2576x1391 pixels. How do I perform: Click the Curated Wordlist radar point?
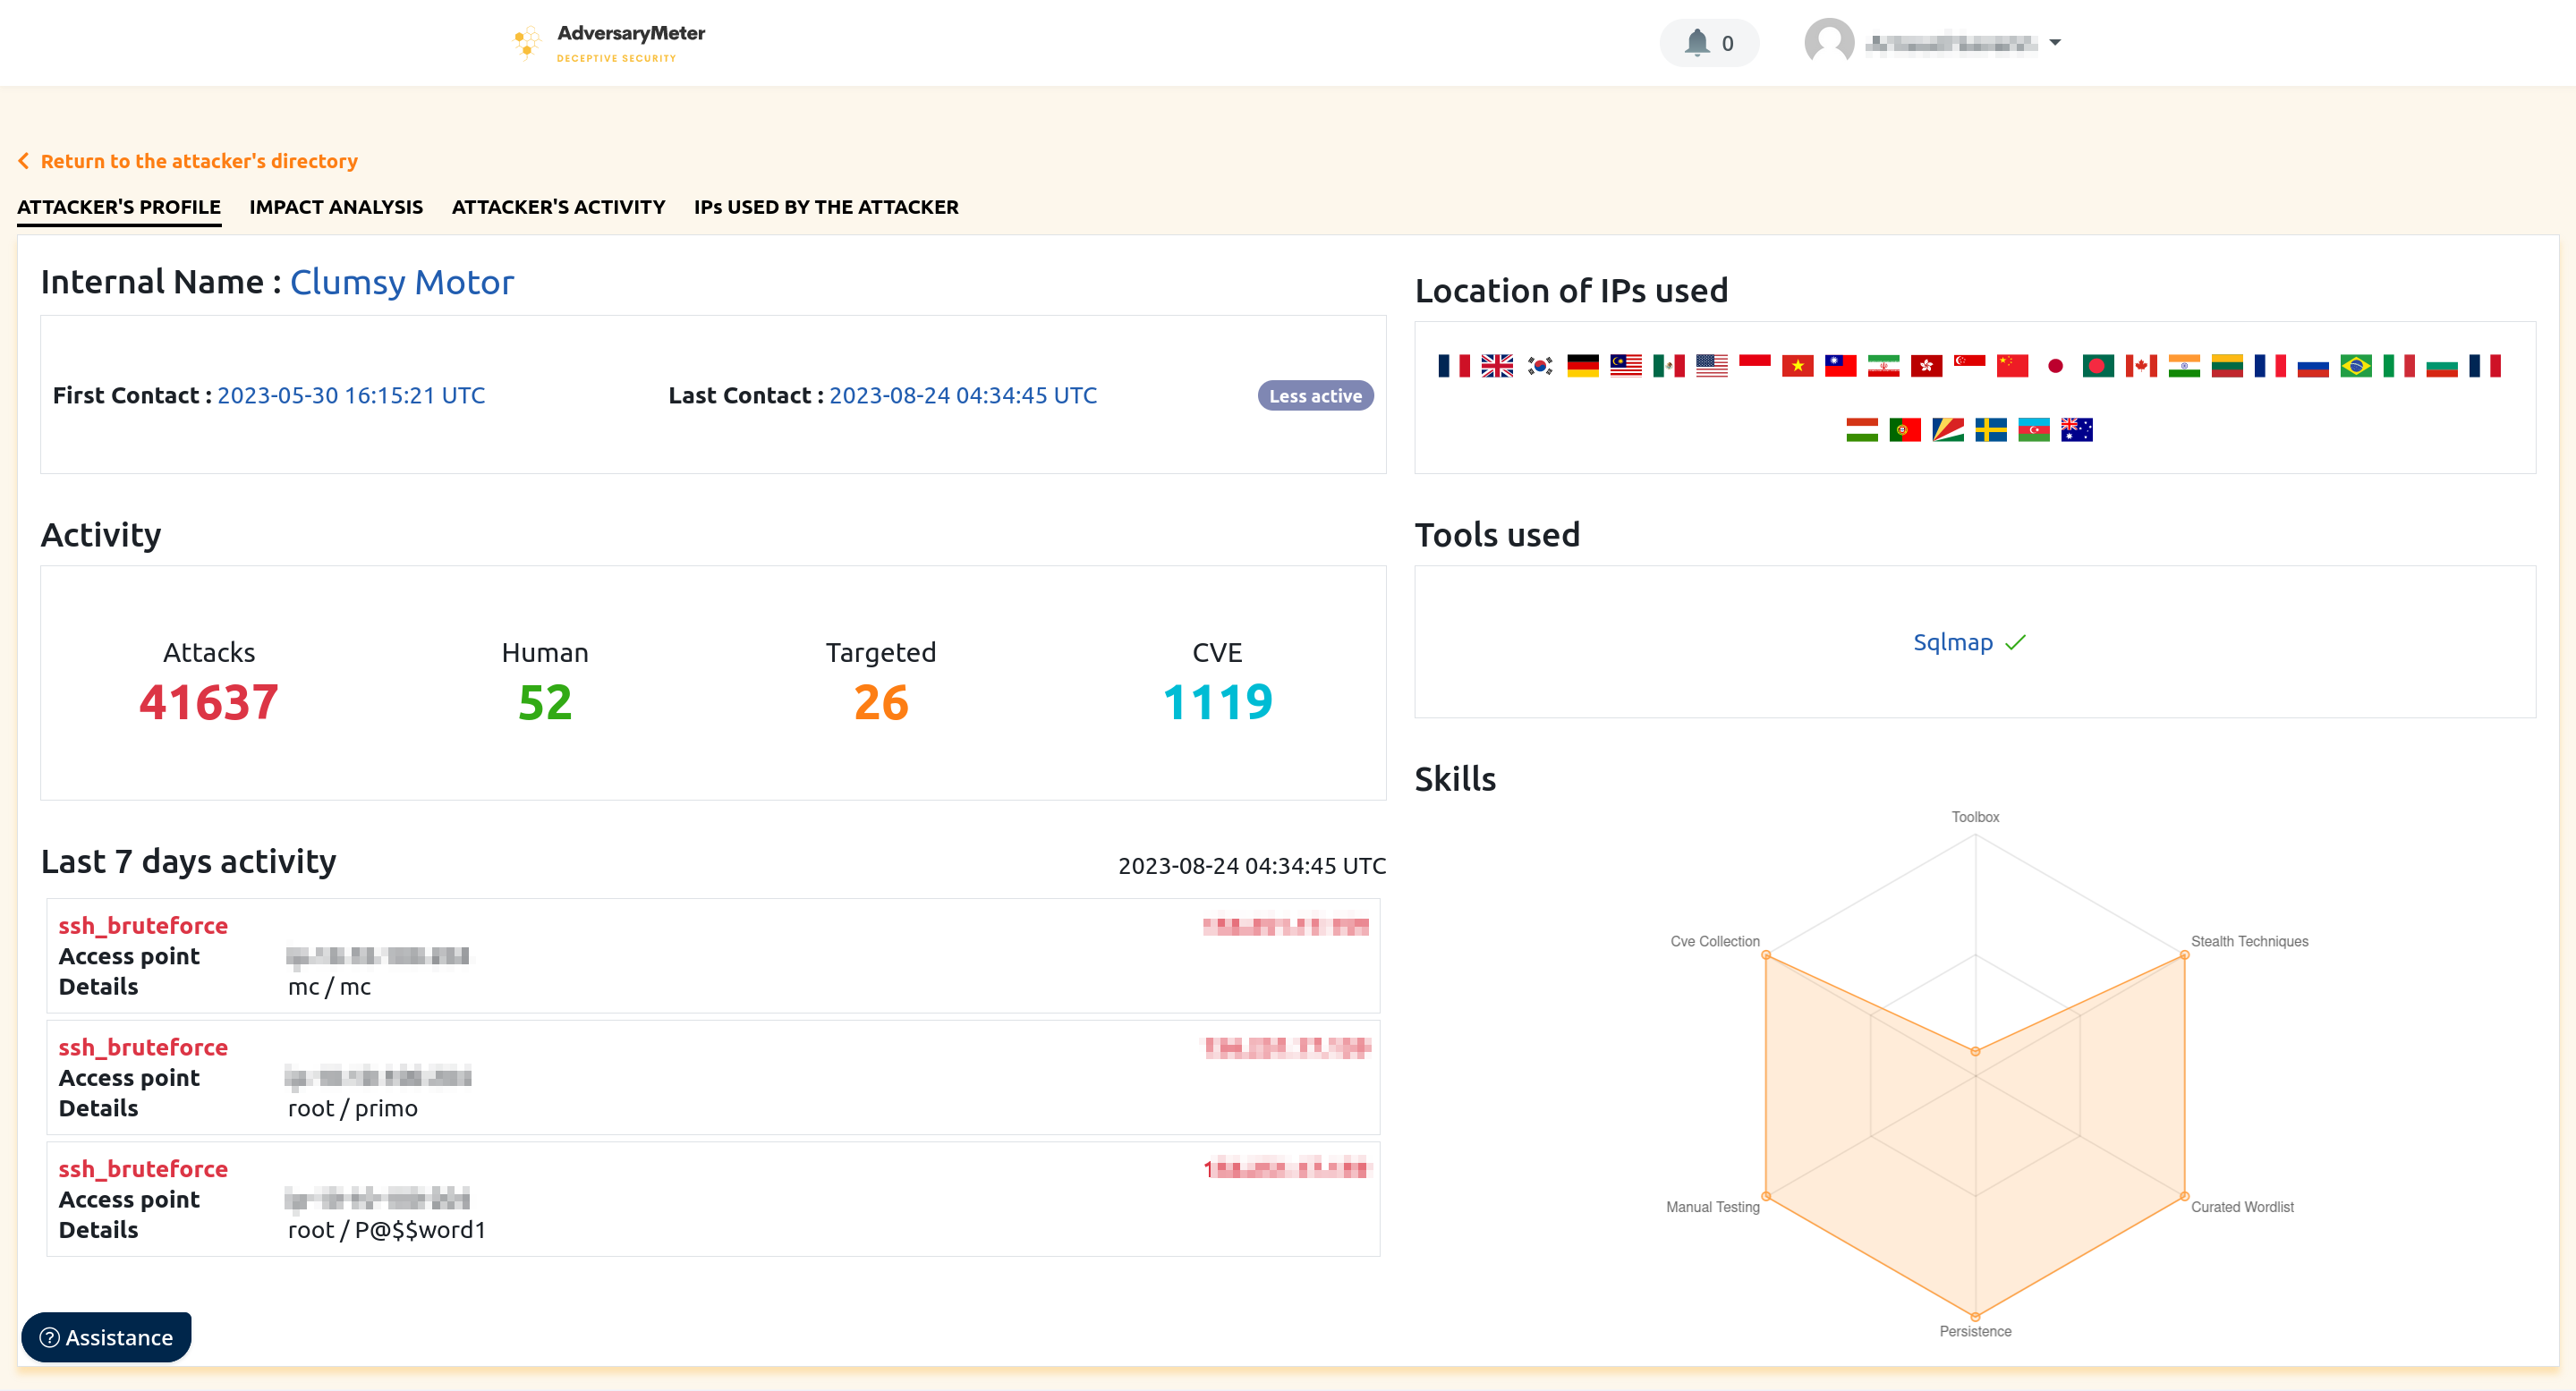2185,1196
